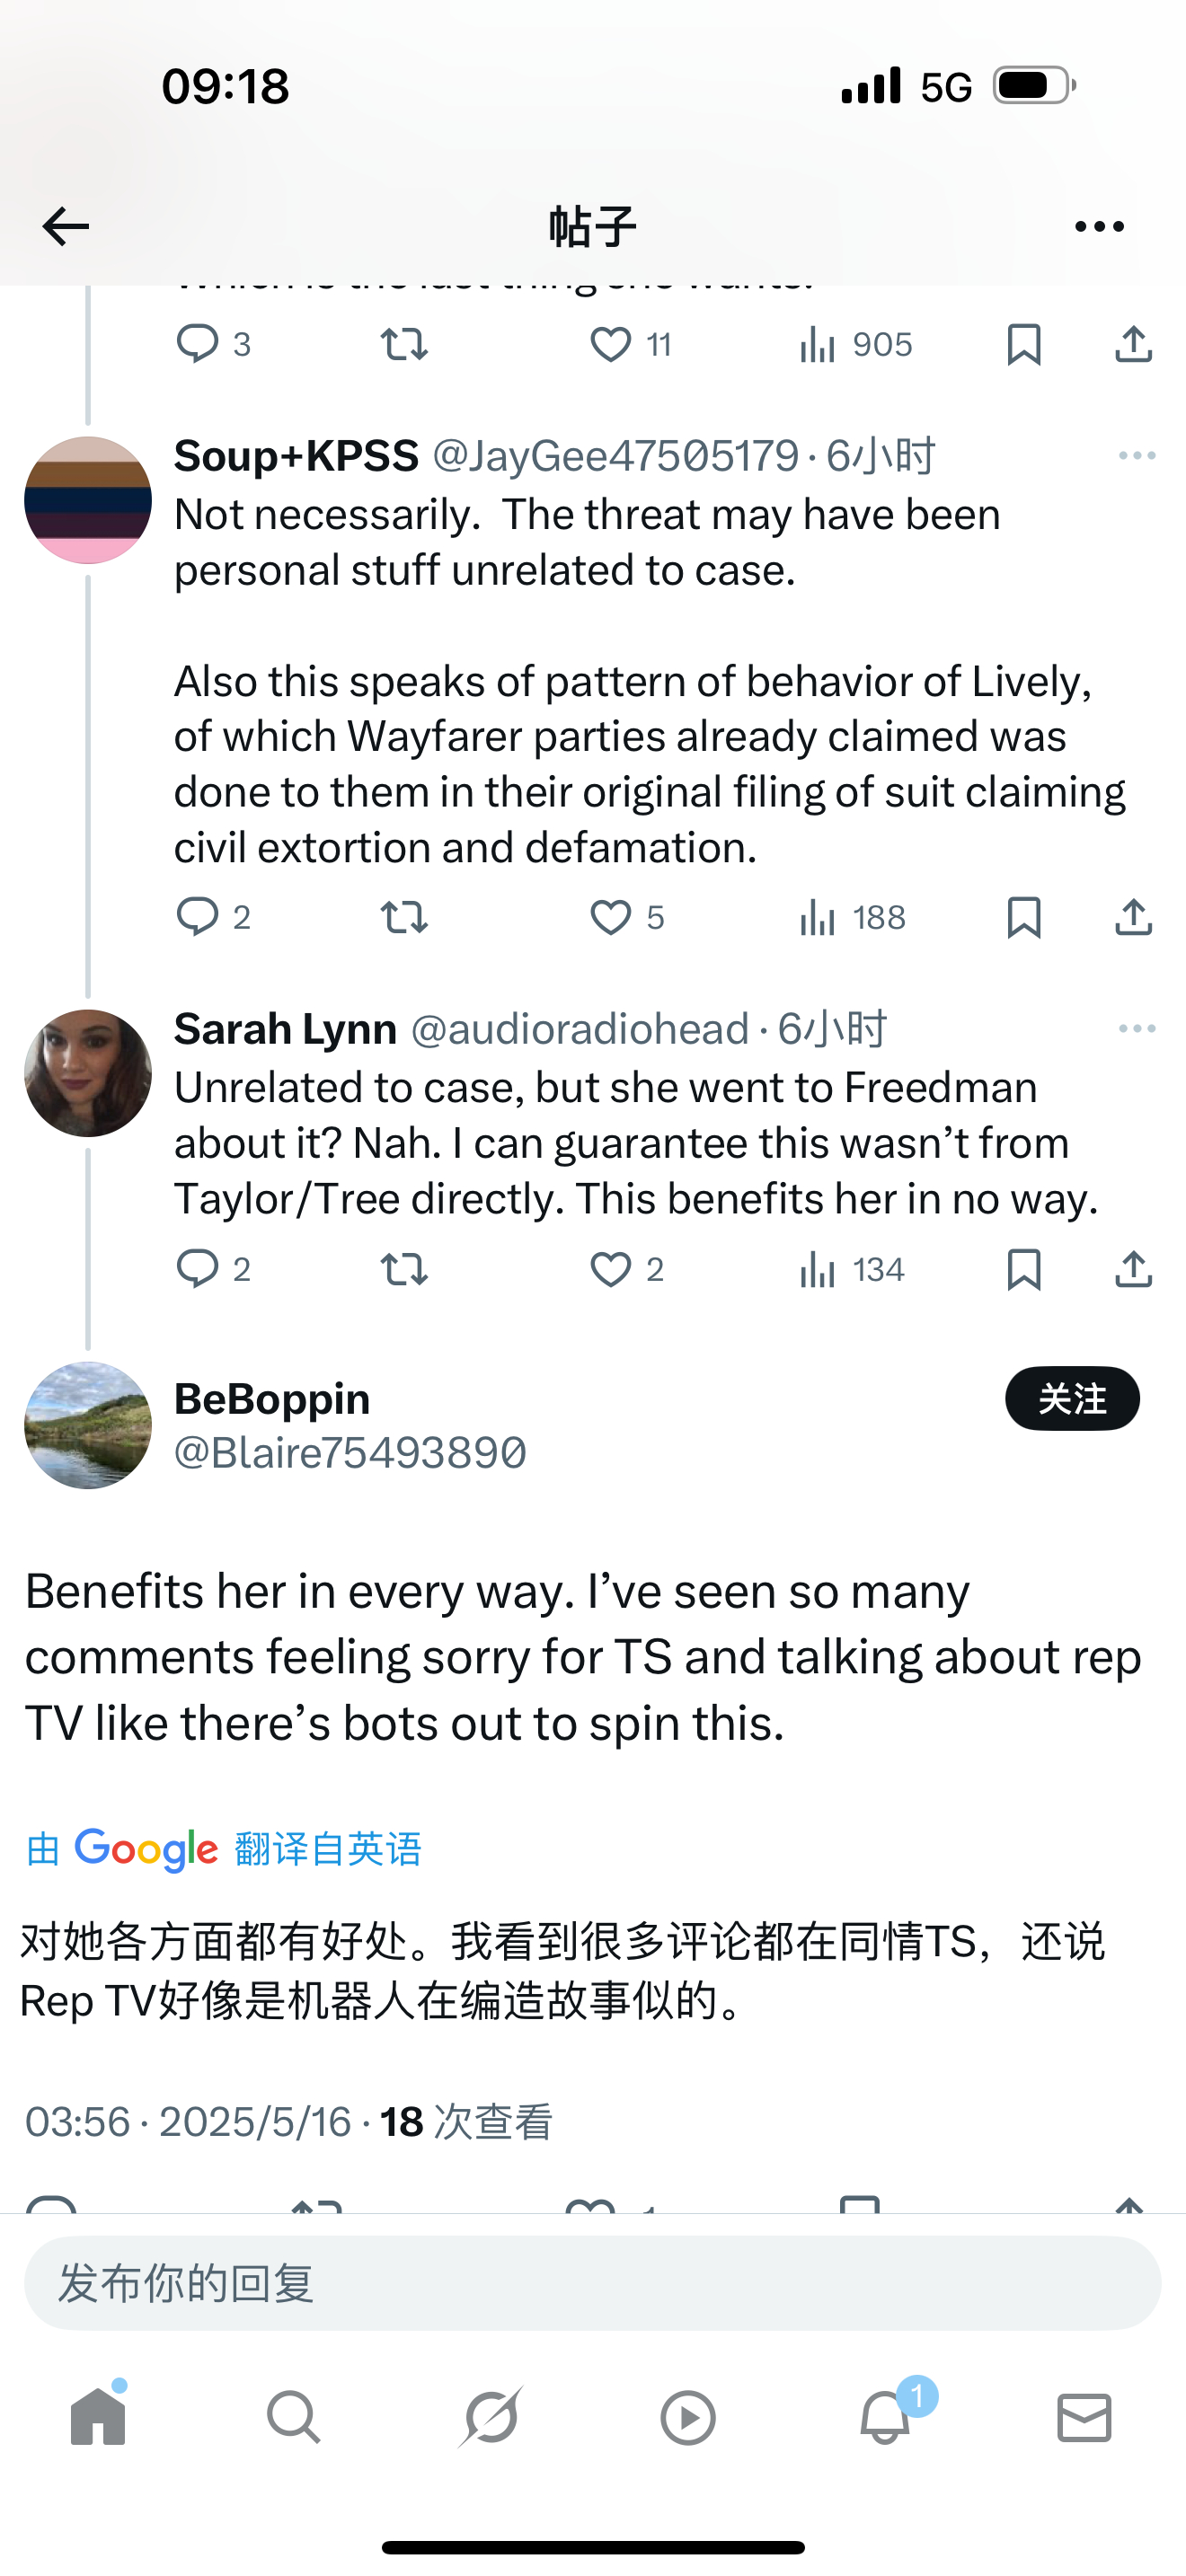Open BeBoppin's landscape profile picture
Image resolution: width=1186 pixels, height=2576 pixels.
[88, 1425]
